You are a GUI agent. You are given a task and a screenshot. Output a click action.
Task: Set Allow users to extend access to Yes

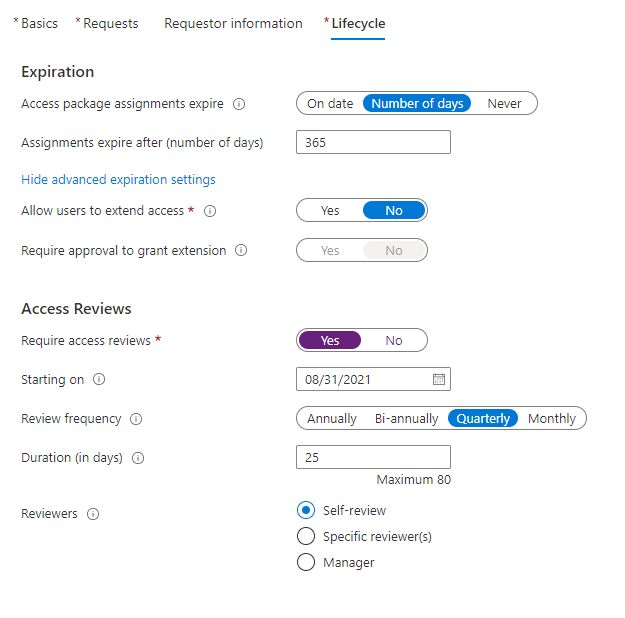(330, 211)
